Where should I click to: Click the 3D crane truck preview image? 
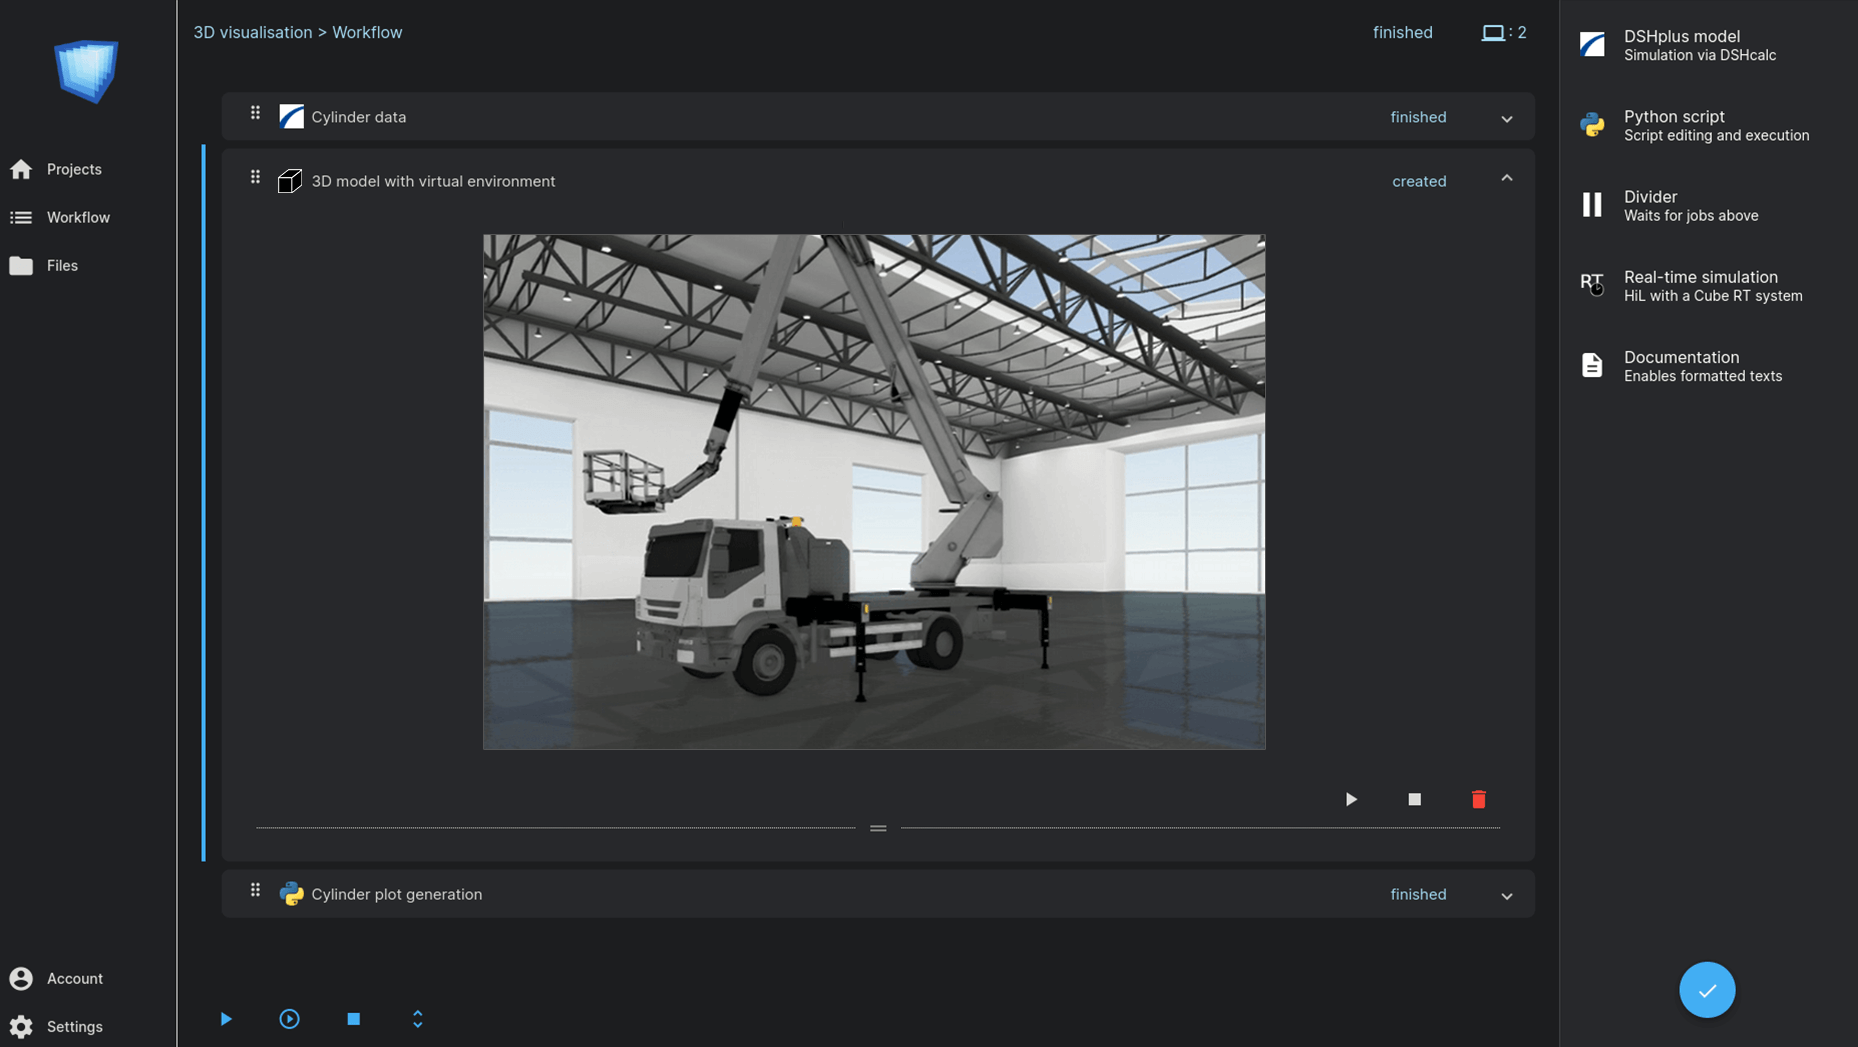[x=874, y=492]
